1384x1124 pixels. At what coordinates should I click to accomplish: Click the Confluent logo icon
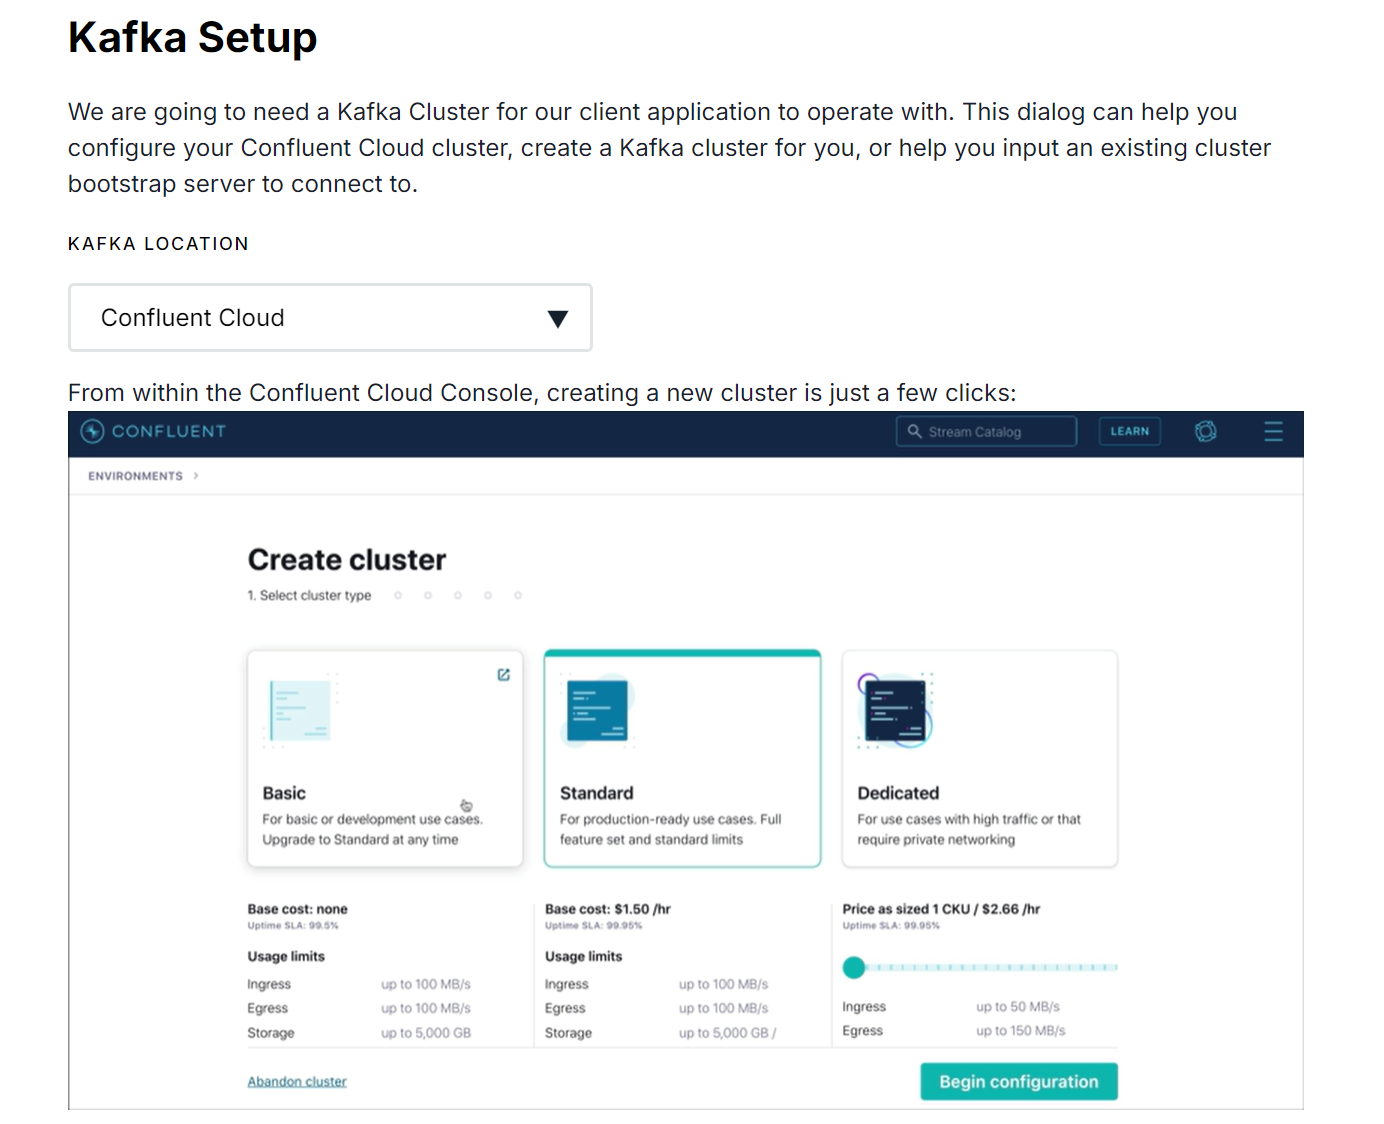[x=92, y=431]
